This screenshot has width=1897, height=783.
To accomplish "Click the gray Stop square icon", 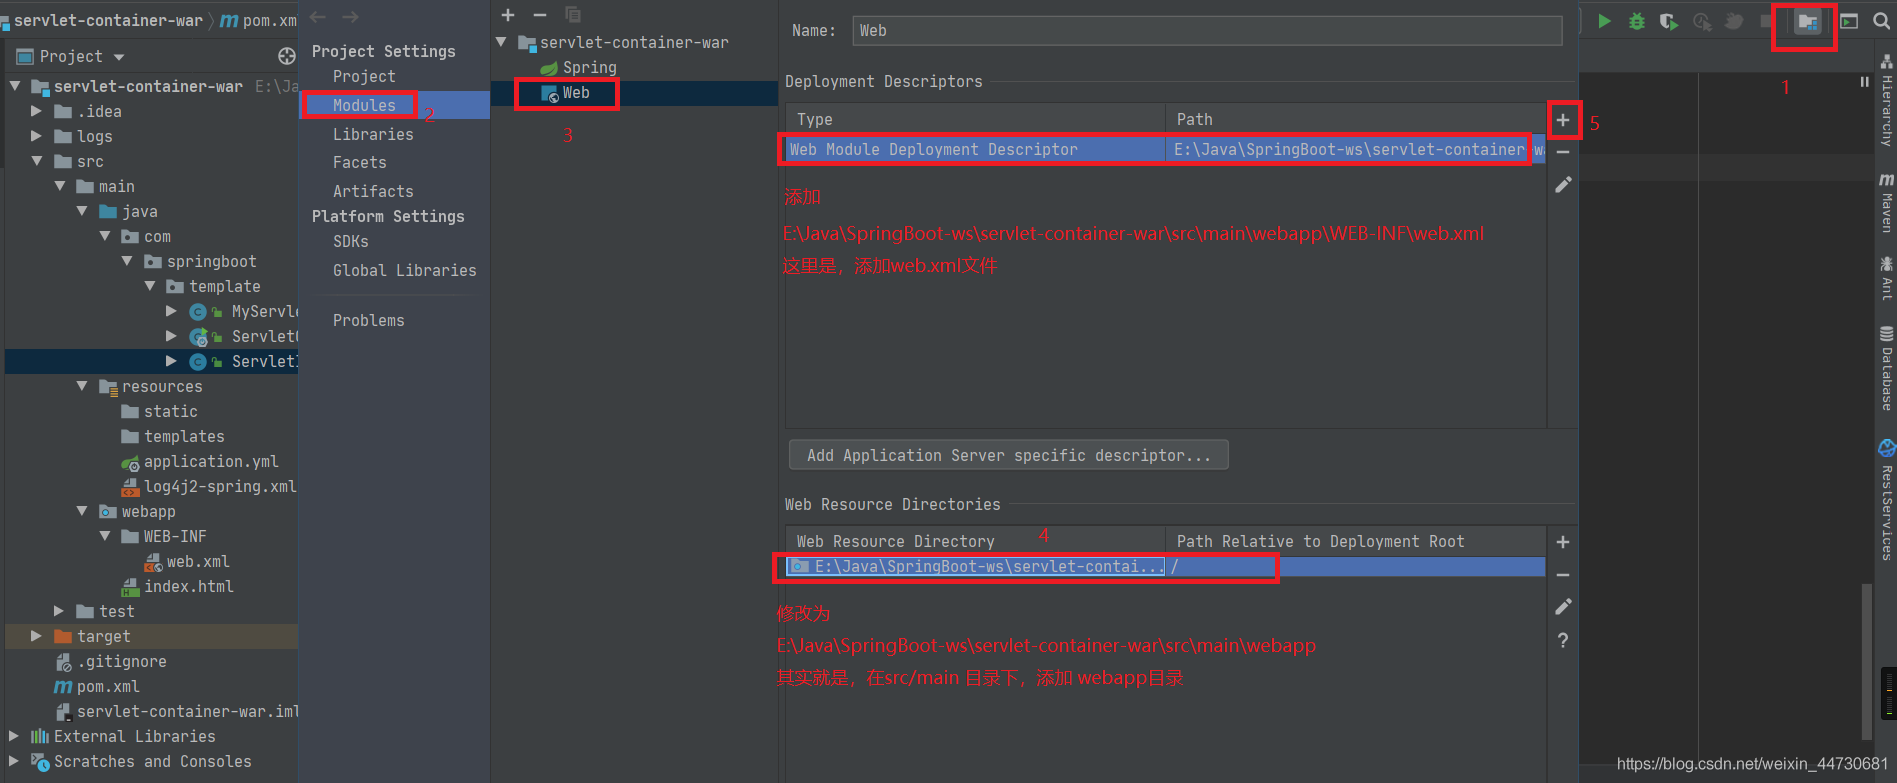I will click(x=1766, y=21).
